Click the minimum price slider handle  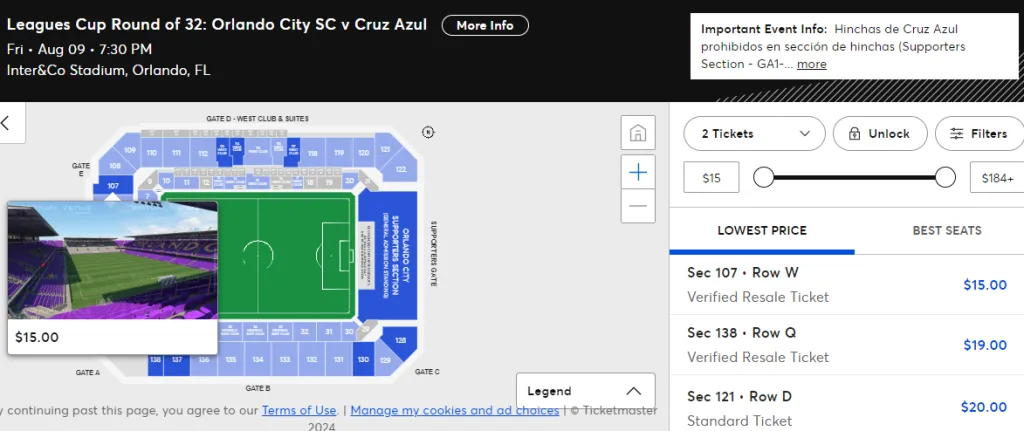click(x=764, y=178)
